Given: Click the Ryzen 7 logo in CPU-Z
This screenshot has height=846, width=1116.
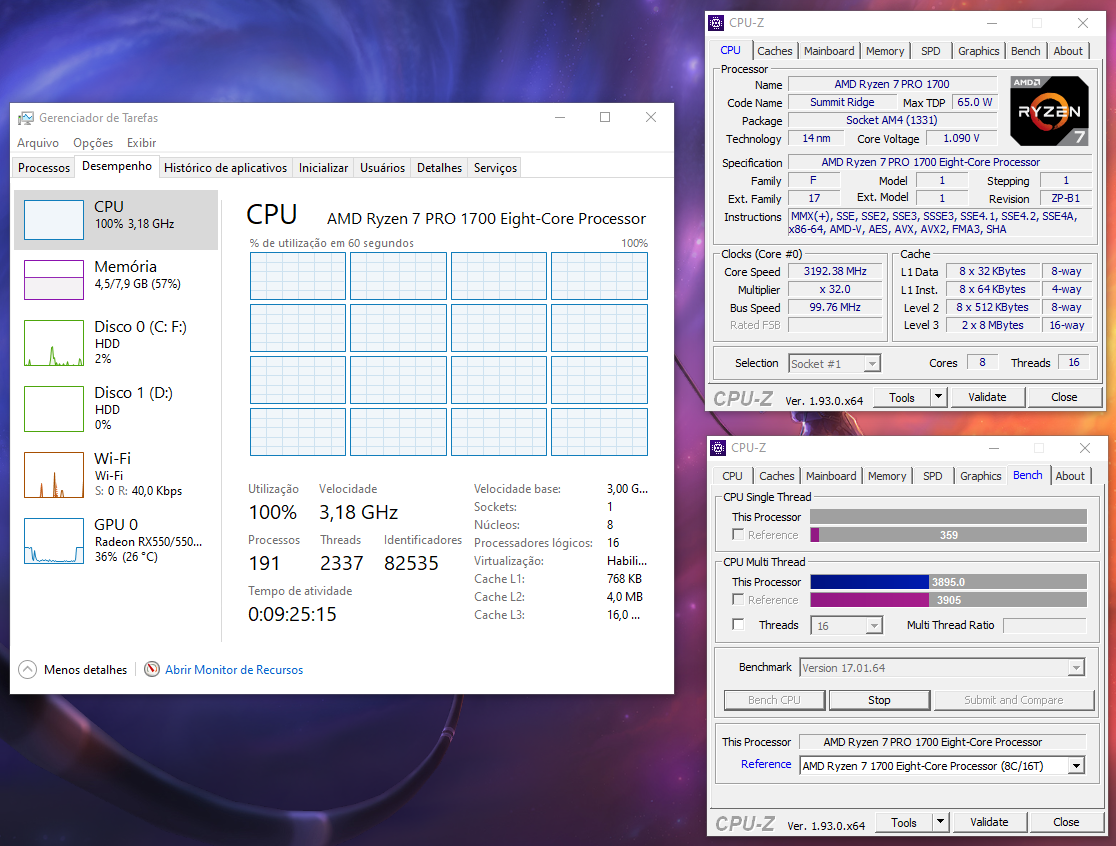Looking at the screenshot, I should click(x=1049, y=110).
